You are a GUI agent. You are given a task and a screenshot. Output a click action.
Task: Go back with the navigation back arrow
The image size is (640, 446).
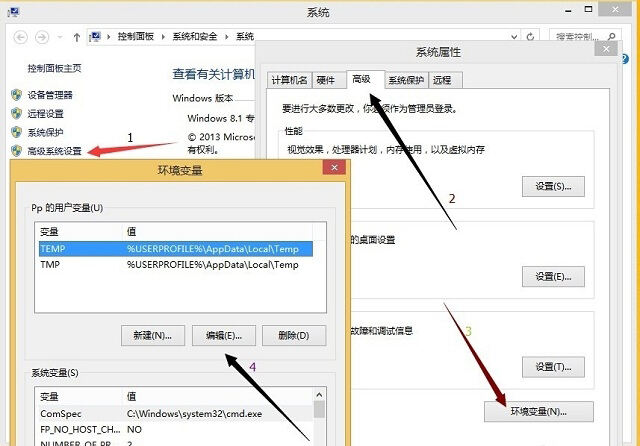[20, 37]
